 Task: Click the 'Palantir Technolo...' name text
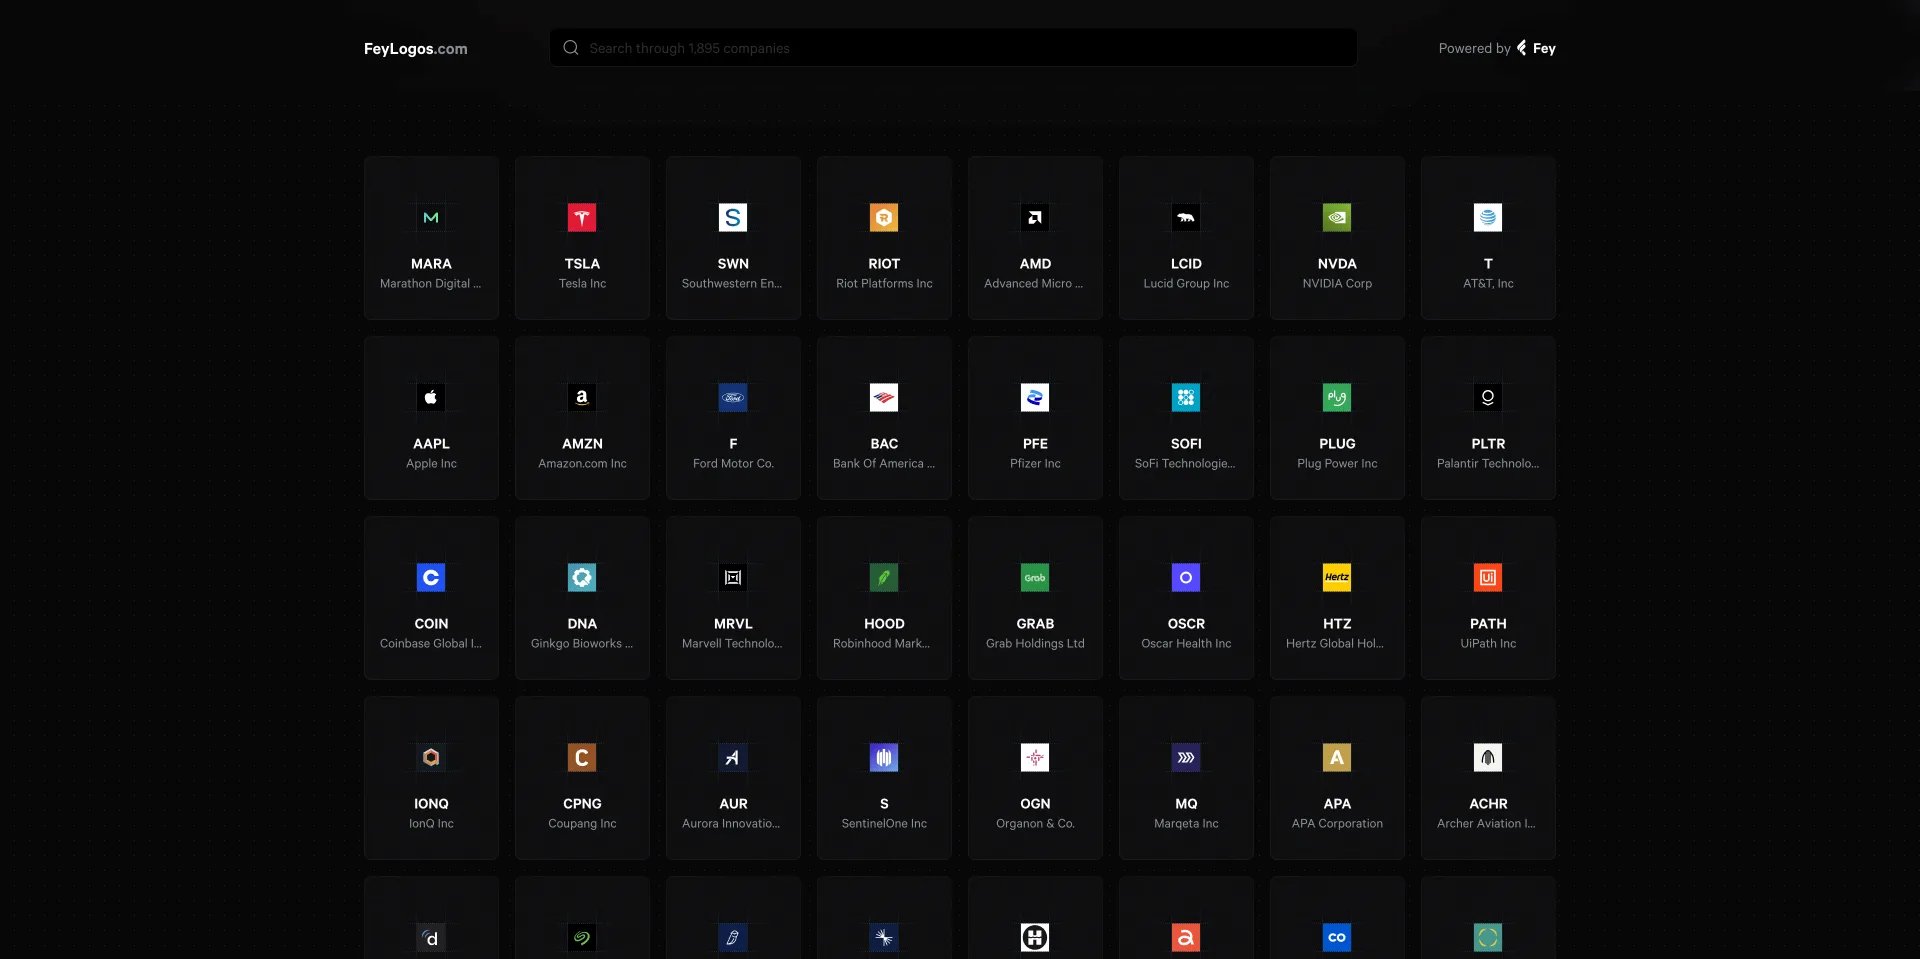1488,464
